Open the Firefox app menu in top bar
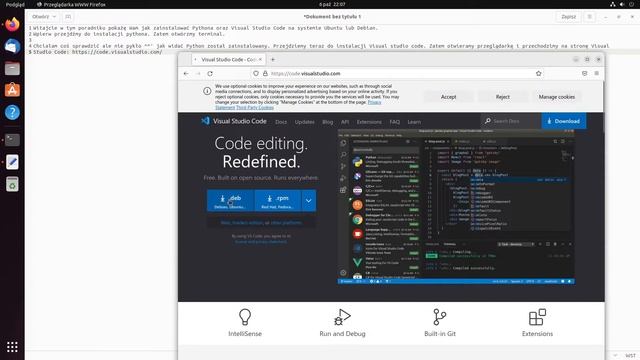The image size is (640, 360). (x=71, y=4)
